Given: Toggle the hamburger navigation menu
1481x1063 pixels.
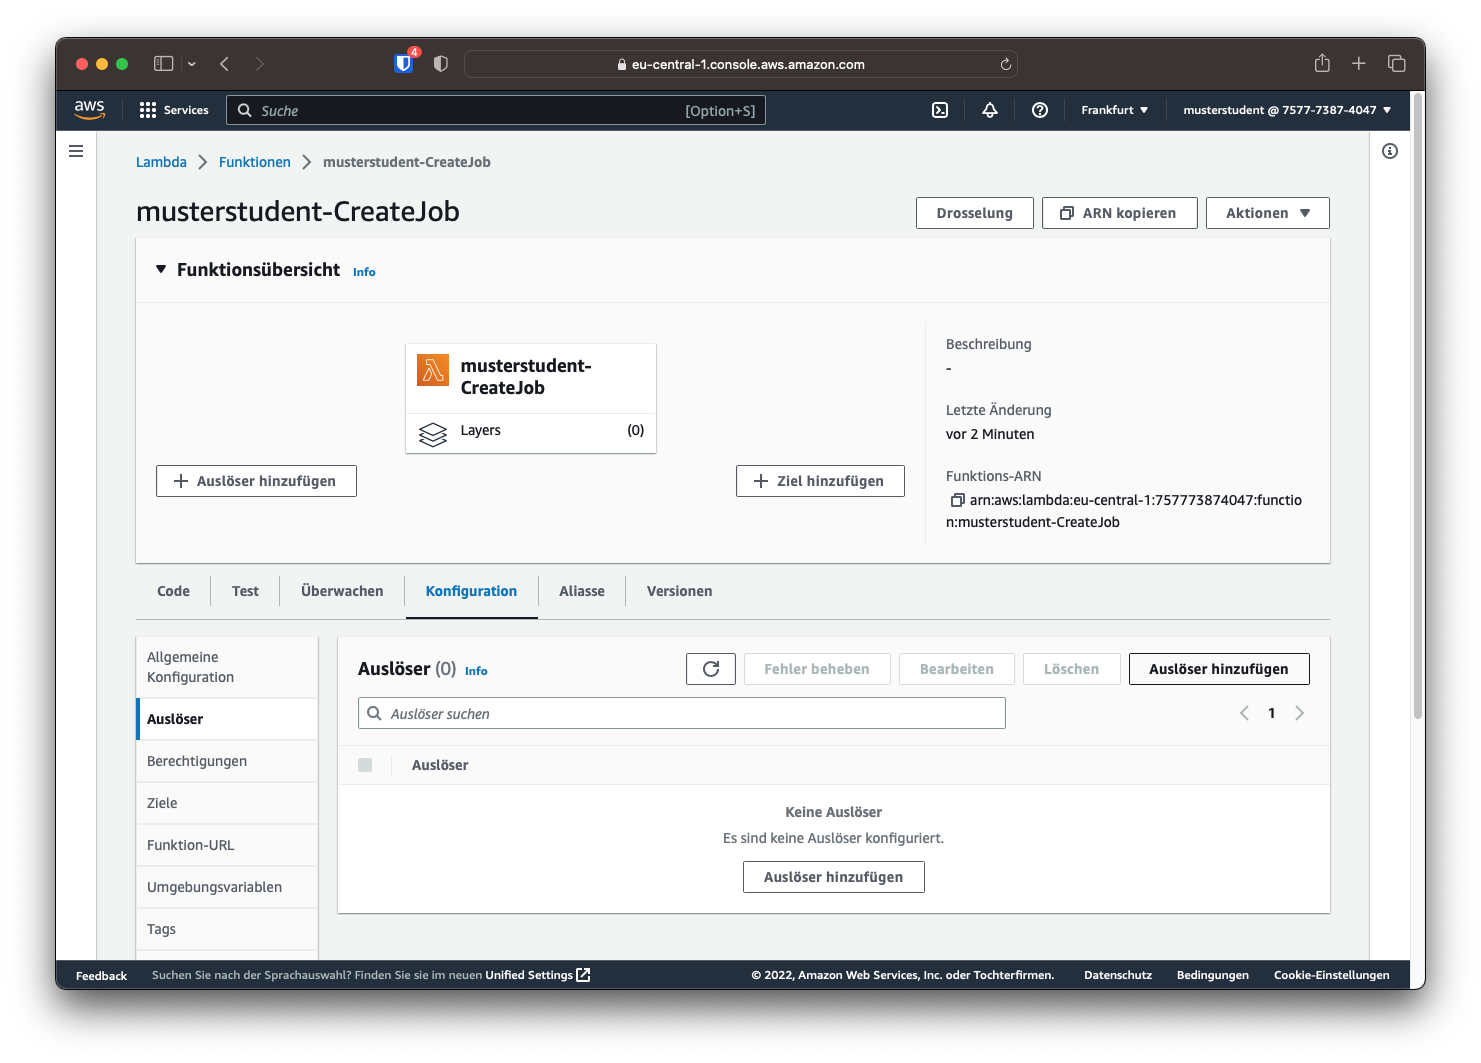Looking at the screenshot, I should 76,151.
